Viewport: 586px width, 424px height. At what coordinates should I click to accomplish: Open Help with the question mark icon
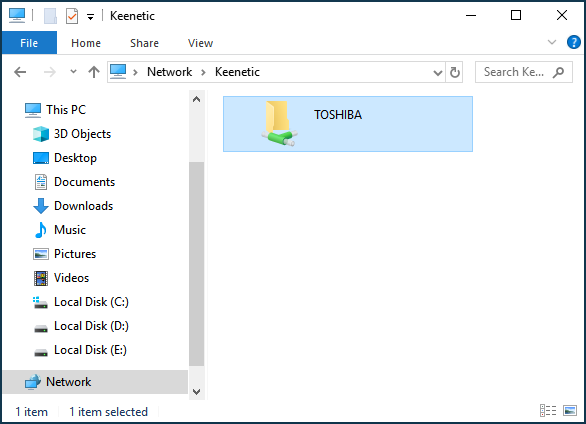pyautogui.click(x=574, y=42)
